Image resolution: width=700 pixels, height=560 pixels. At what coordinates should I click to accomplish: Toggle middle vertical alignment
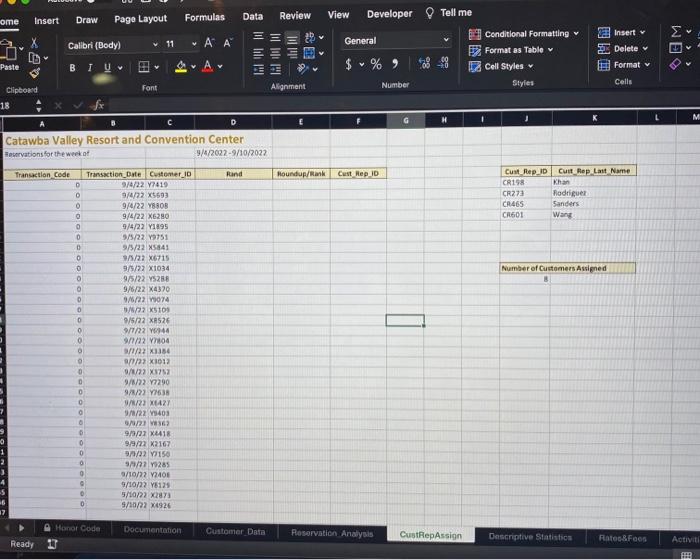275,37
